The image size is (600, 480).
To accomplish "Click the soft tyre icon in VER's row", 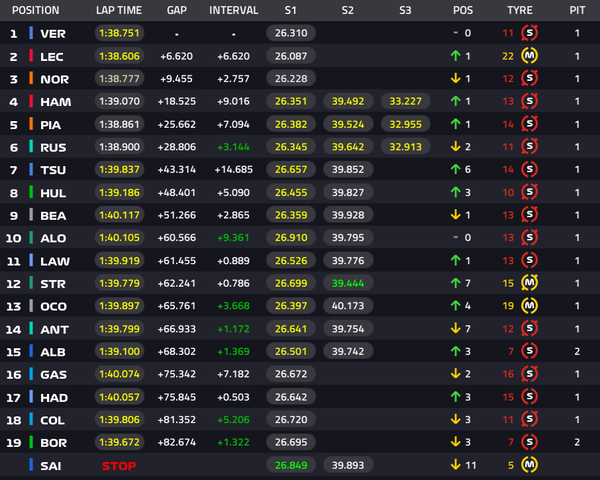I will click(529, 33).
